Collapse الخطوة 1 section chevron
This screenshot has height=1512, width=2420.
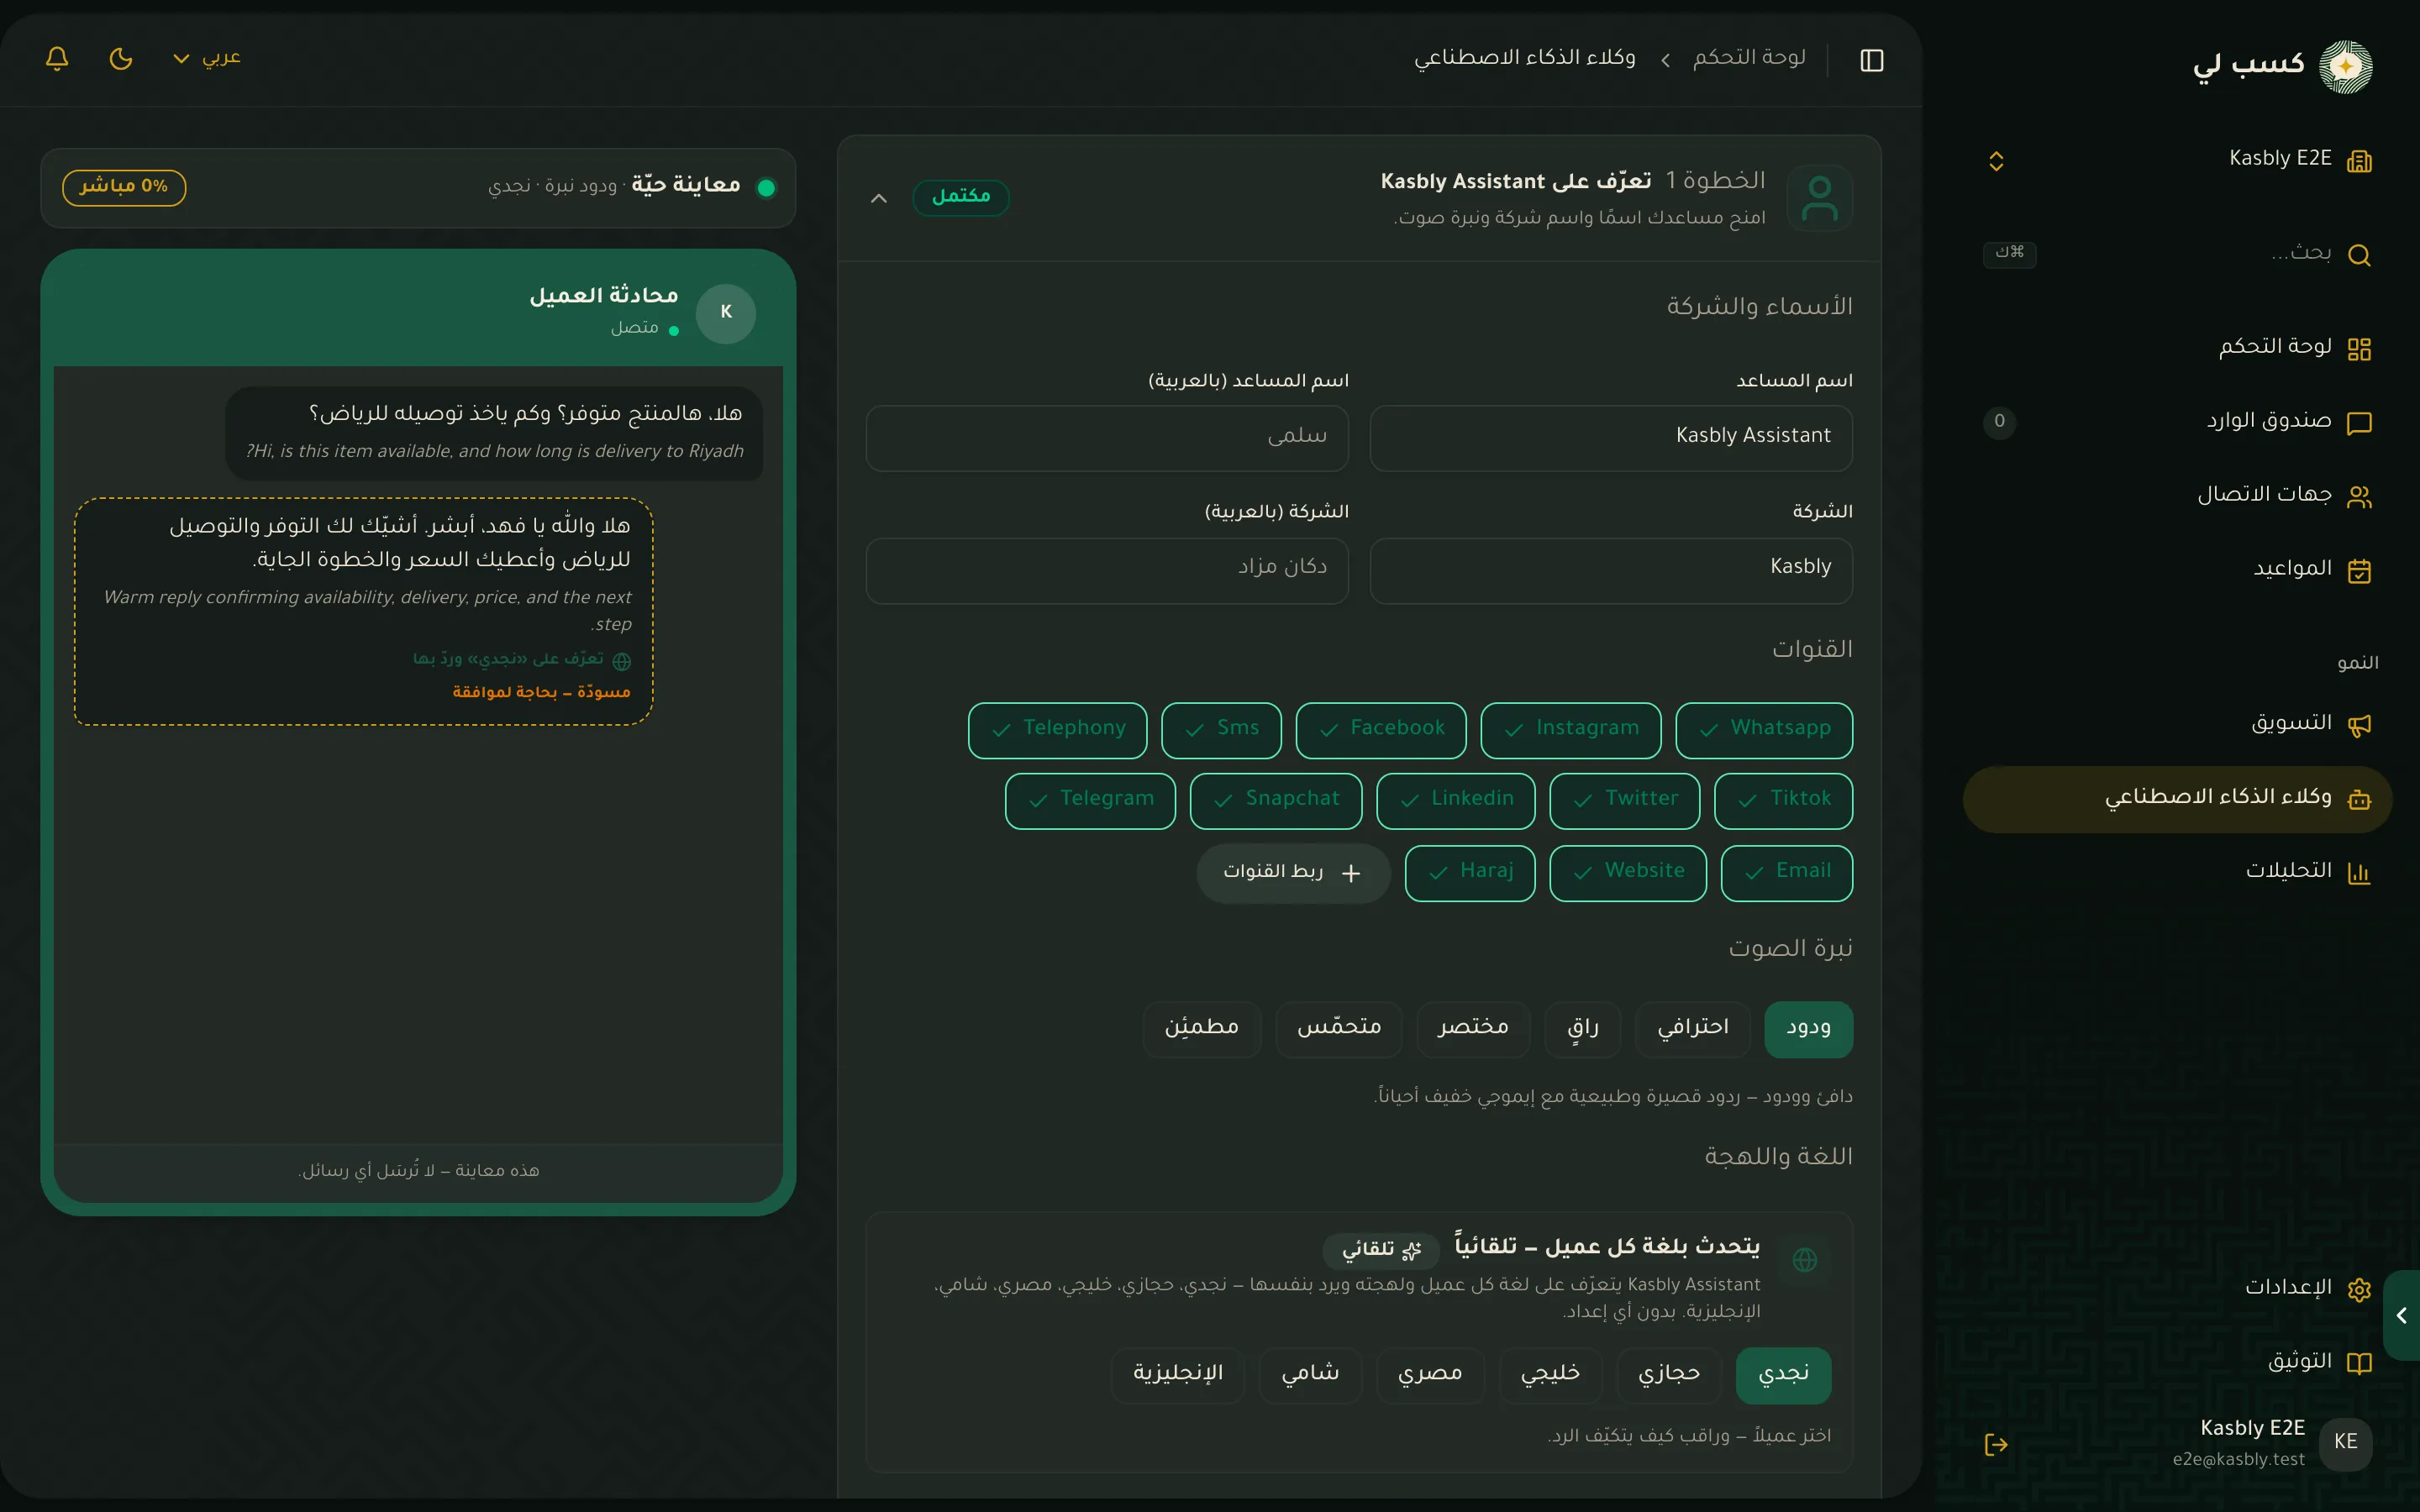pyautogui.click(x=878, y=198)
